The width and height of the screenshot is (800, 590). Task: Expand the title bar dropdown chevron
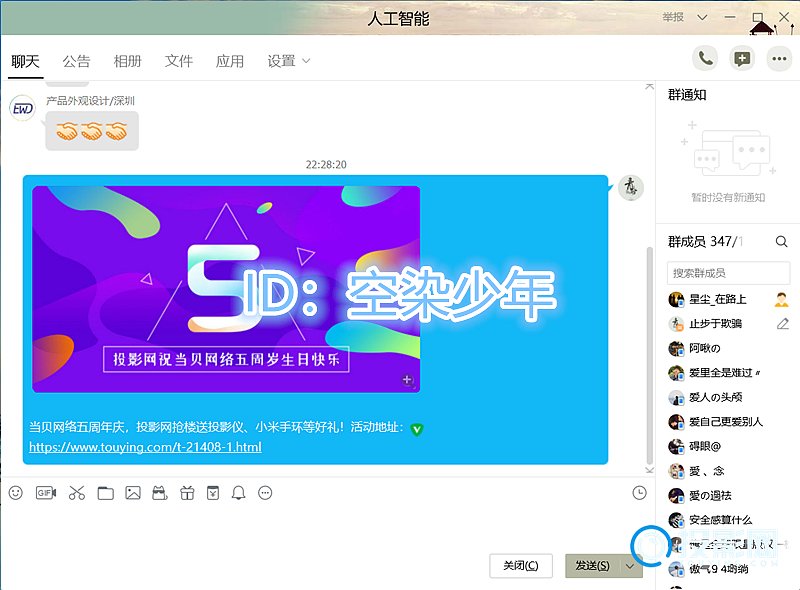[703, 17]
